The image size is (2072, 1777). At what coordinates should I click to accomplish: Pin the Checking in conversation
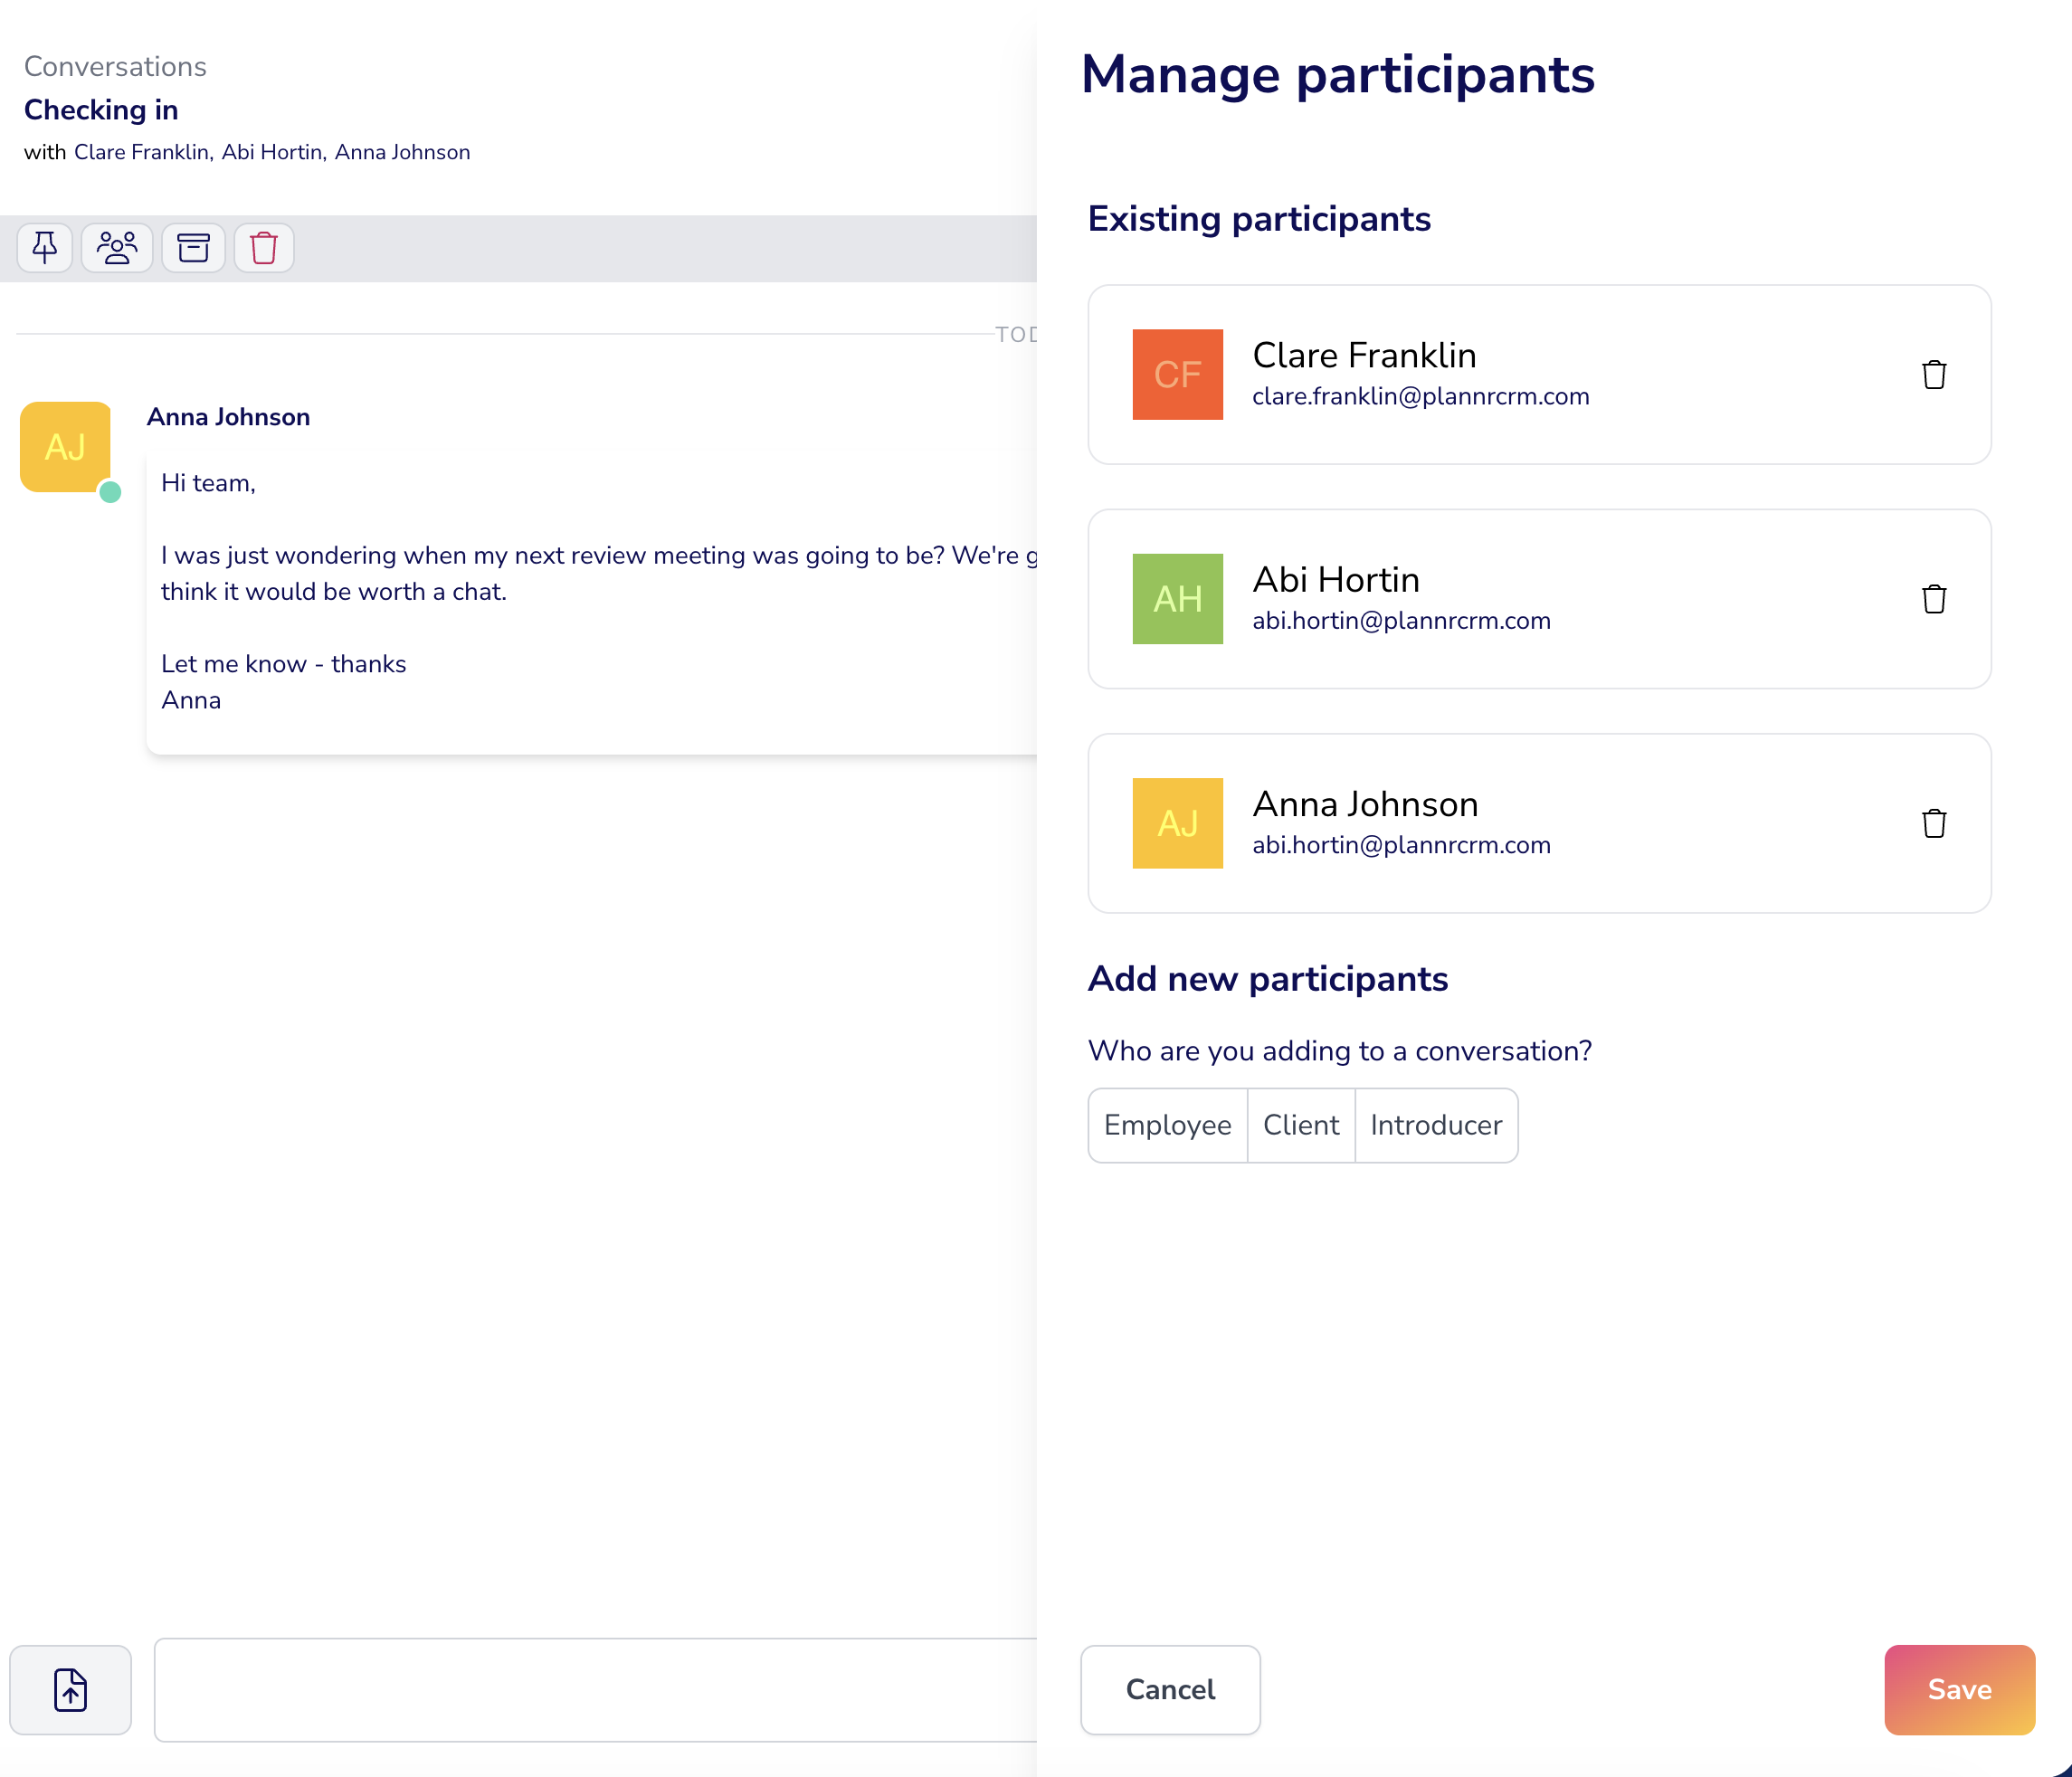tap(45, 247)
